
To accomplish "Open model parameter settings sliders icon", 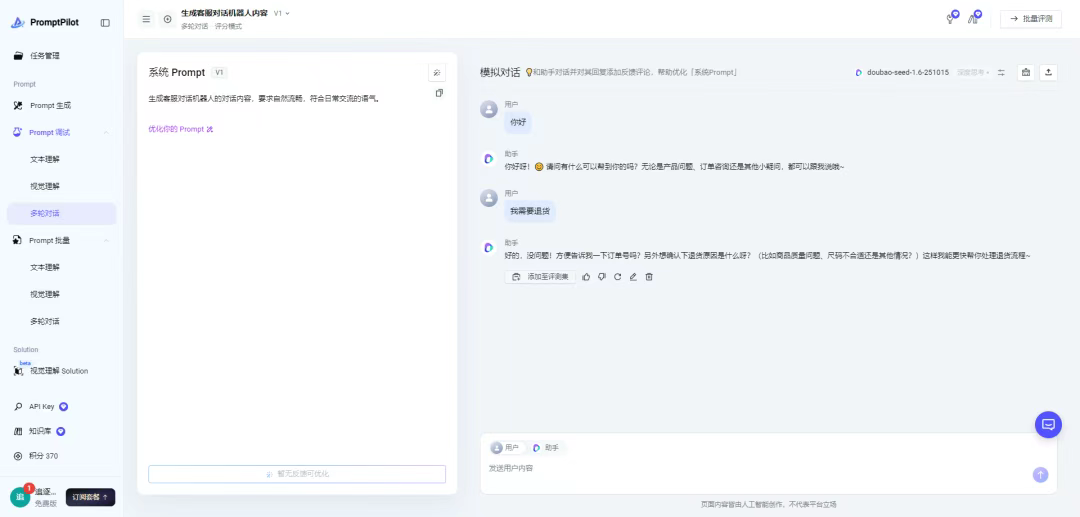I will click(1001, 72).
